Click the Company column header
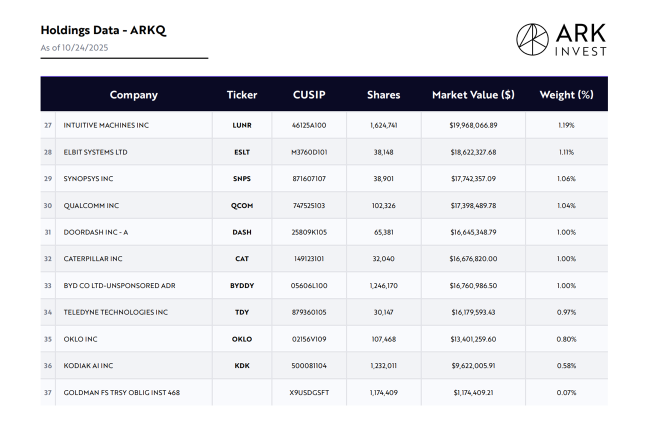The image size is (650, 422). [x=133, y=95]
